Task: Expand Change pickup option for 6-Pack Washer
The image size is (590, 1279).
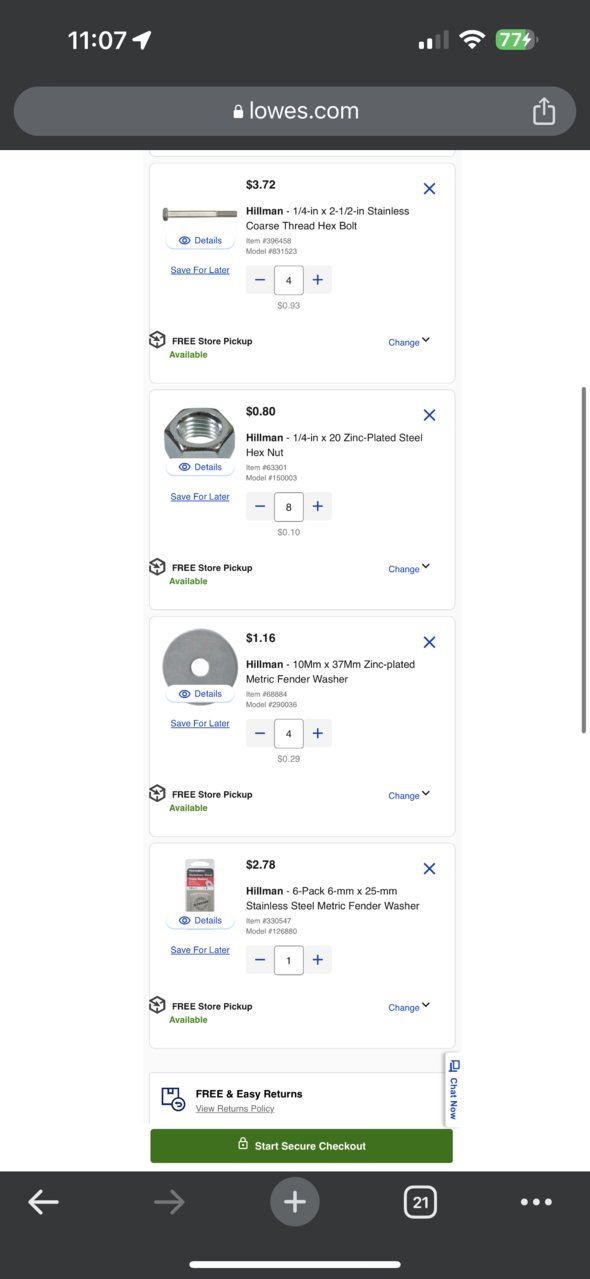Action: pos(409,1007)
